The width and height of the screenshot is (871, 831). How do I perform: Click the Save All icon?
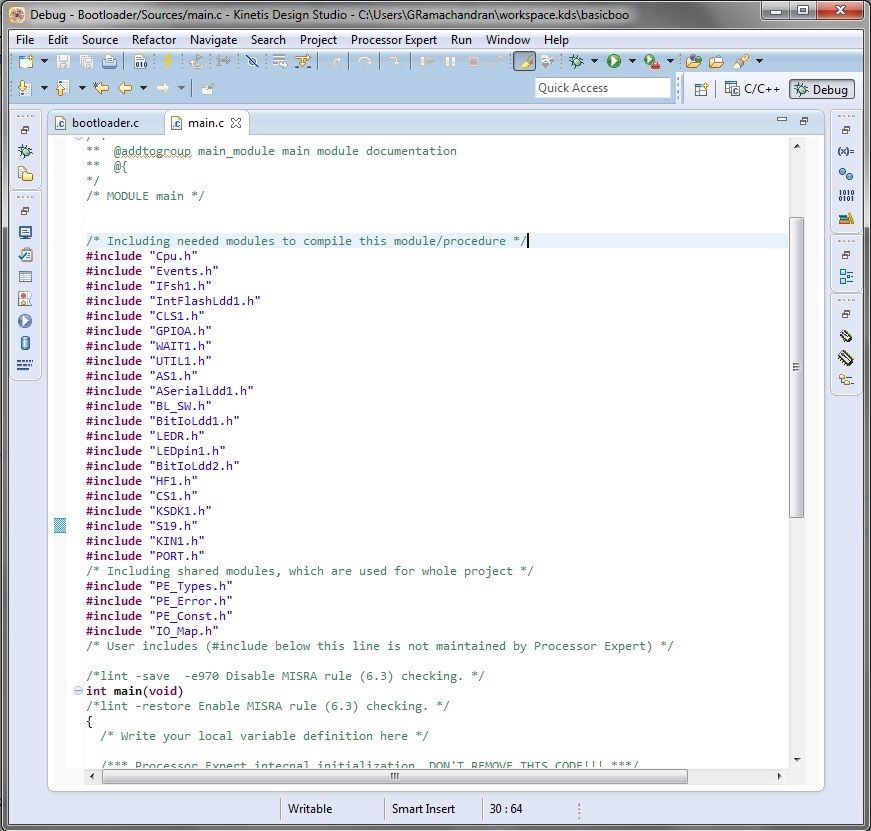pos(86,62)
